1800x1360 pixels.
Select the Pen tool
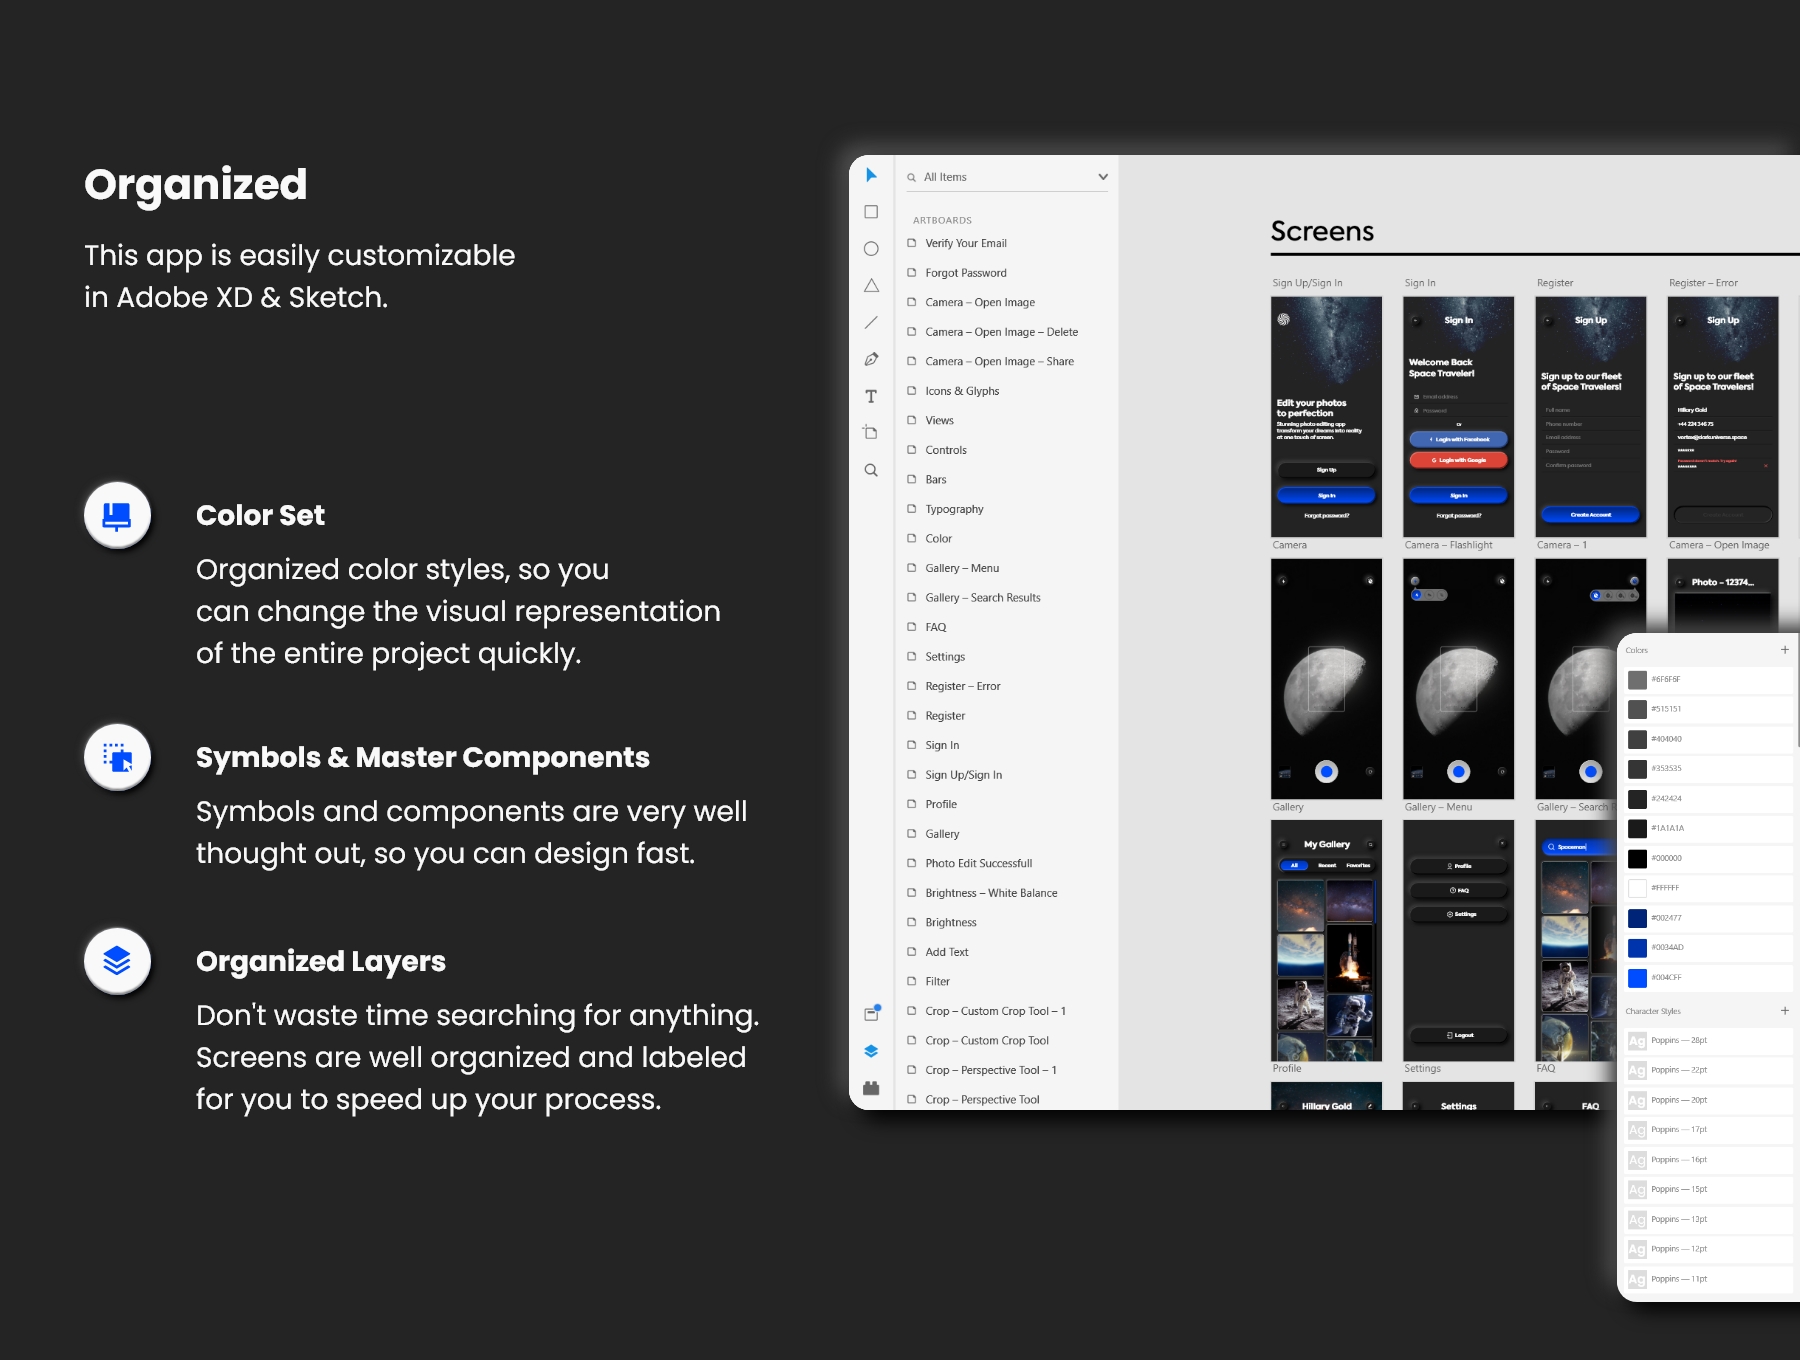click(x=871, y=359)
